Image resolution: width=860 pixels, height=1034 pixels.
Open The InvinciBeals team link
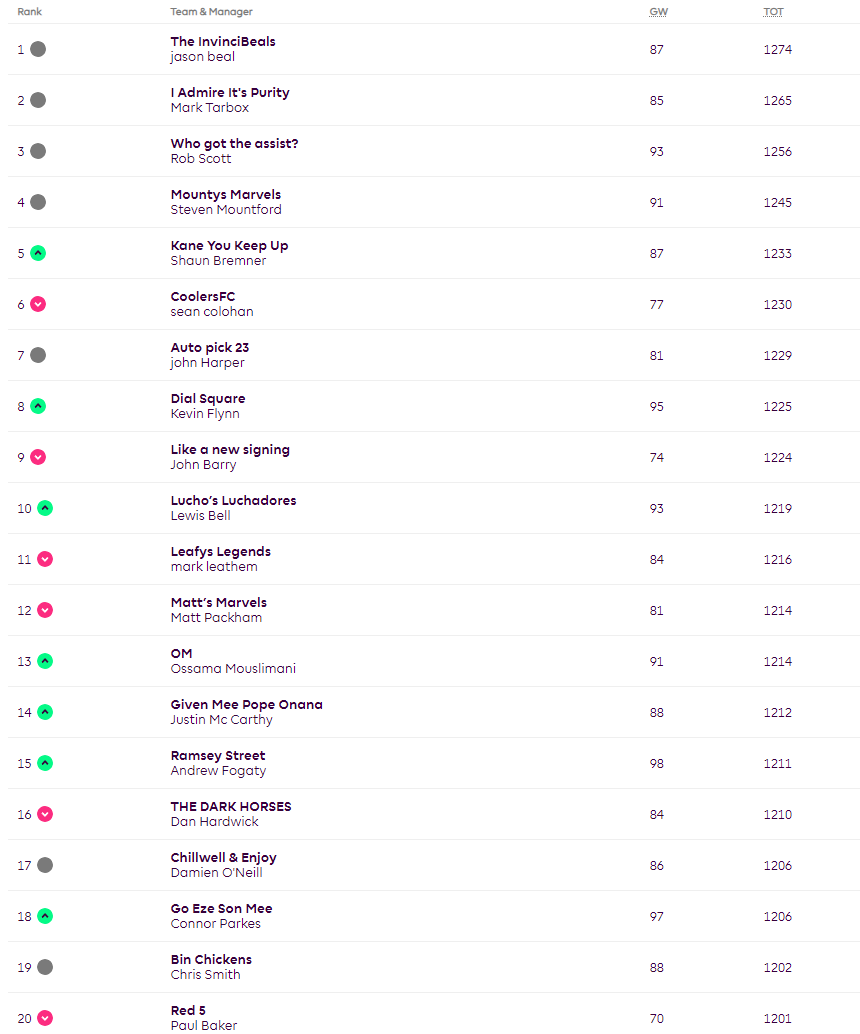coord(223,42)
